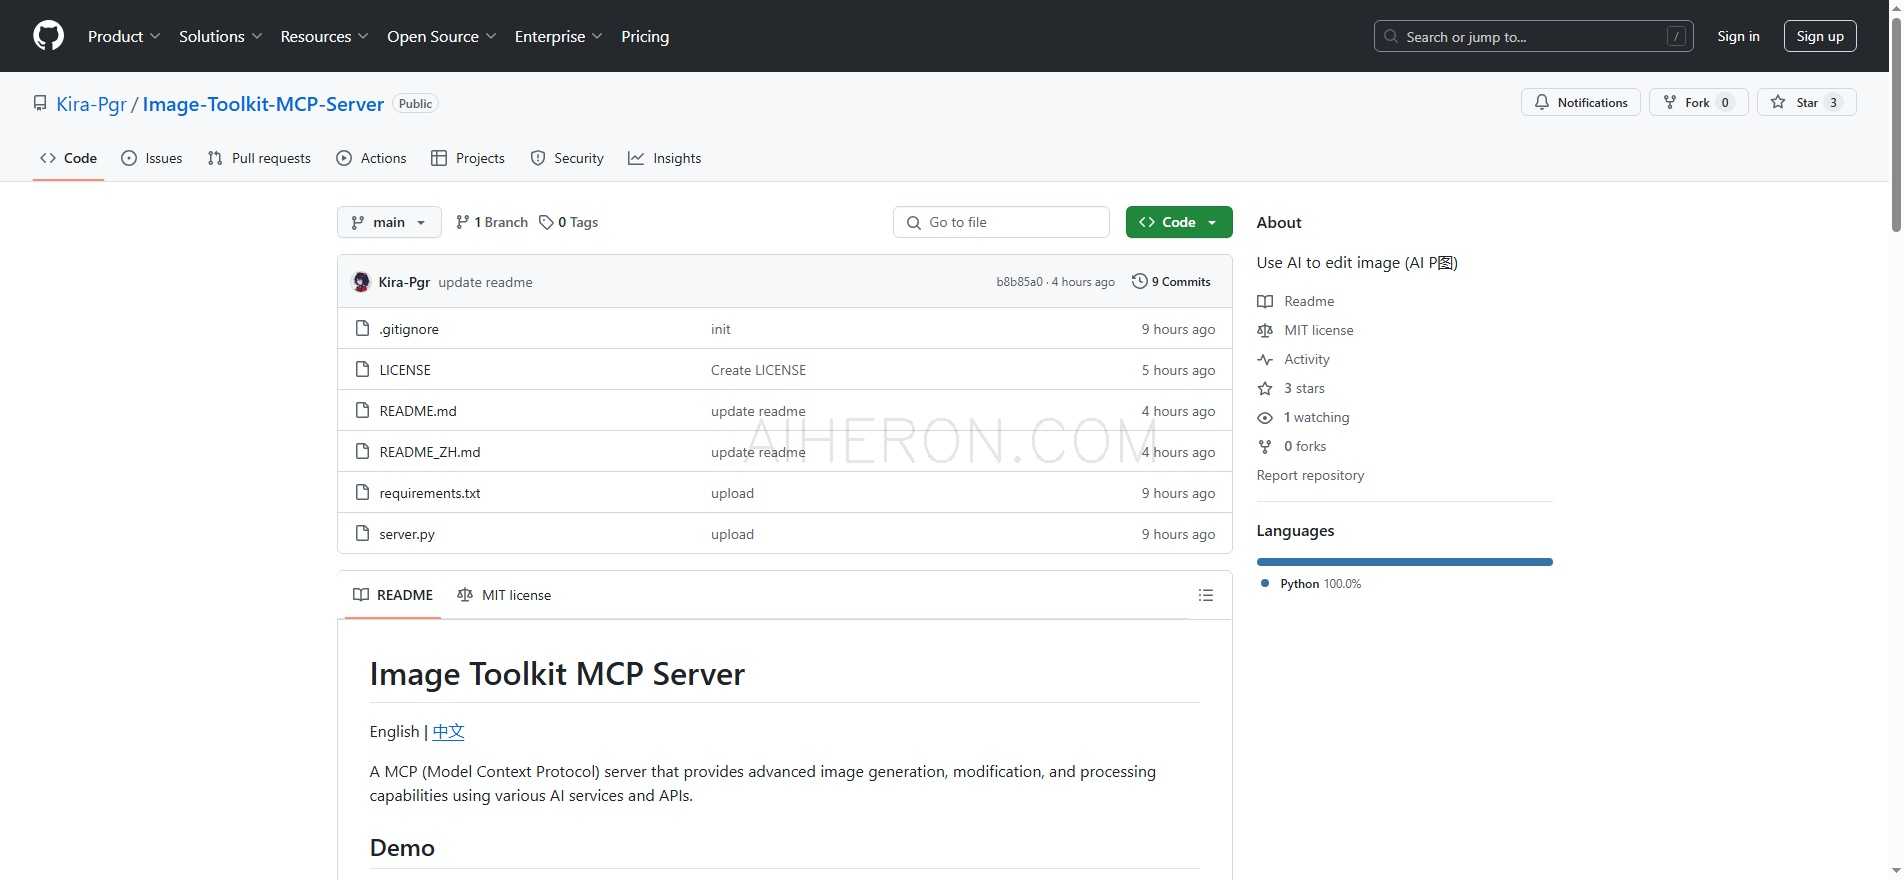Click the commit history clock icon

pos(1139,282)
